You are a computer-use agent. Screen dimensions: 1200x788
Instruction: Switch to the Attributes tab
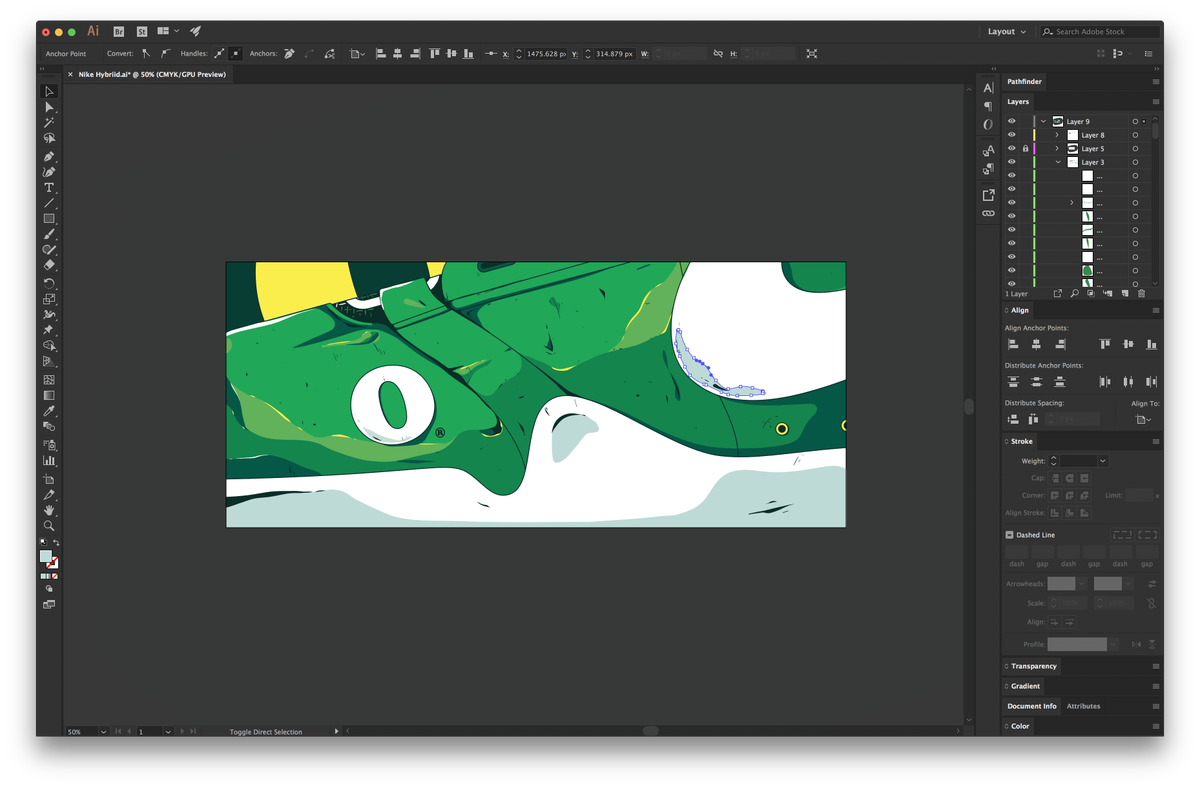1083,706
